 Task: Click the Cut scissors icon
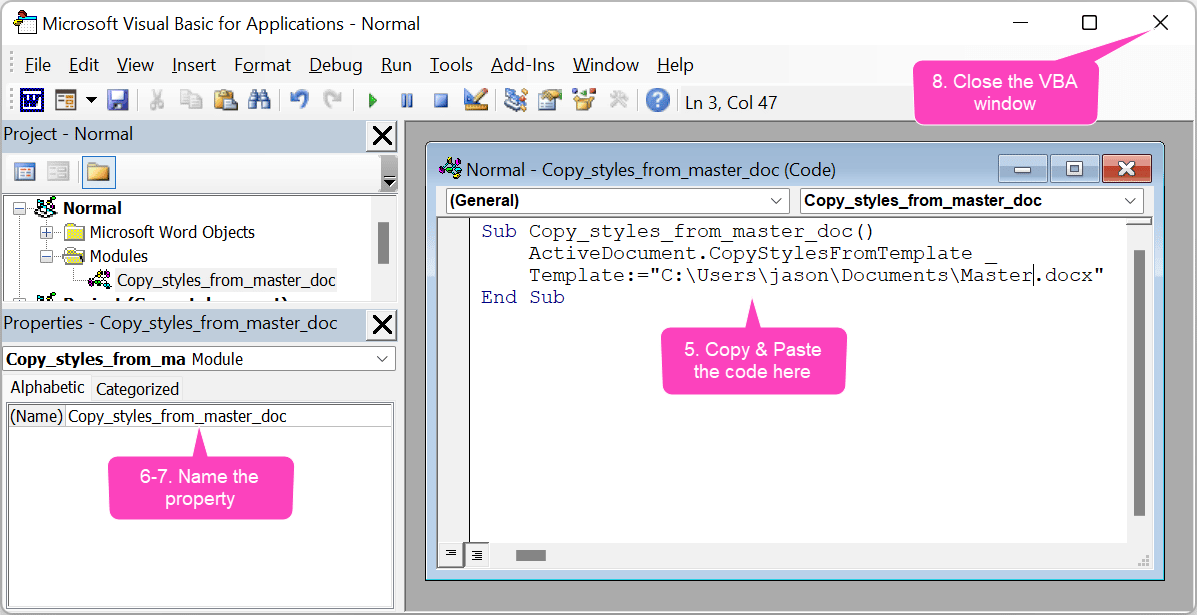coord(157,100)
